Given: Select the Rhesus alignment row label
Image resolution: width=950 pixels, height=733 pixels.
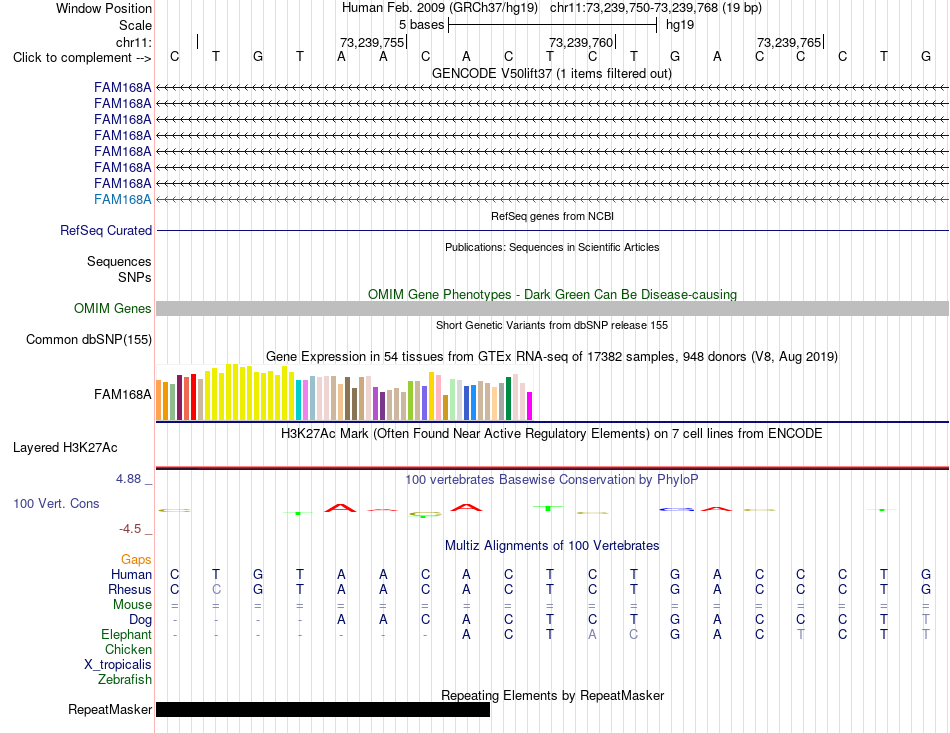Looking at the screenshot, I should [130, 589].
